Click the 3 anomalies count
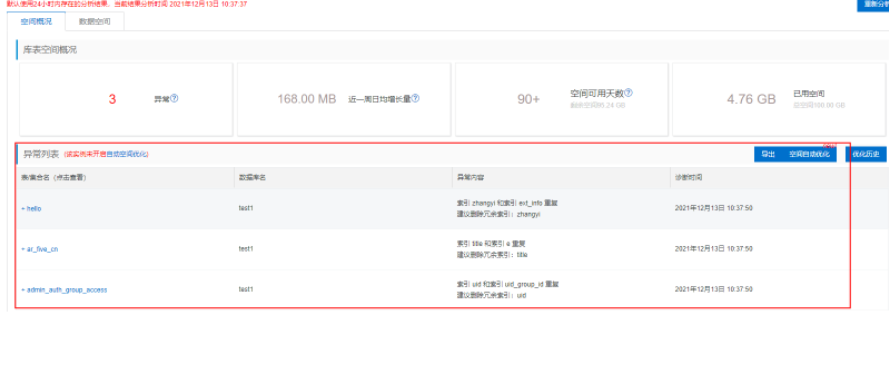The height and width of the screenshot is (388, 889). coord(112,99)
